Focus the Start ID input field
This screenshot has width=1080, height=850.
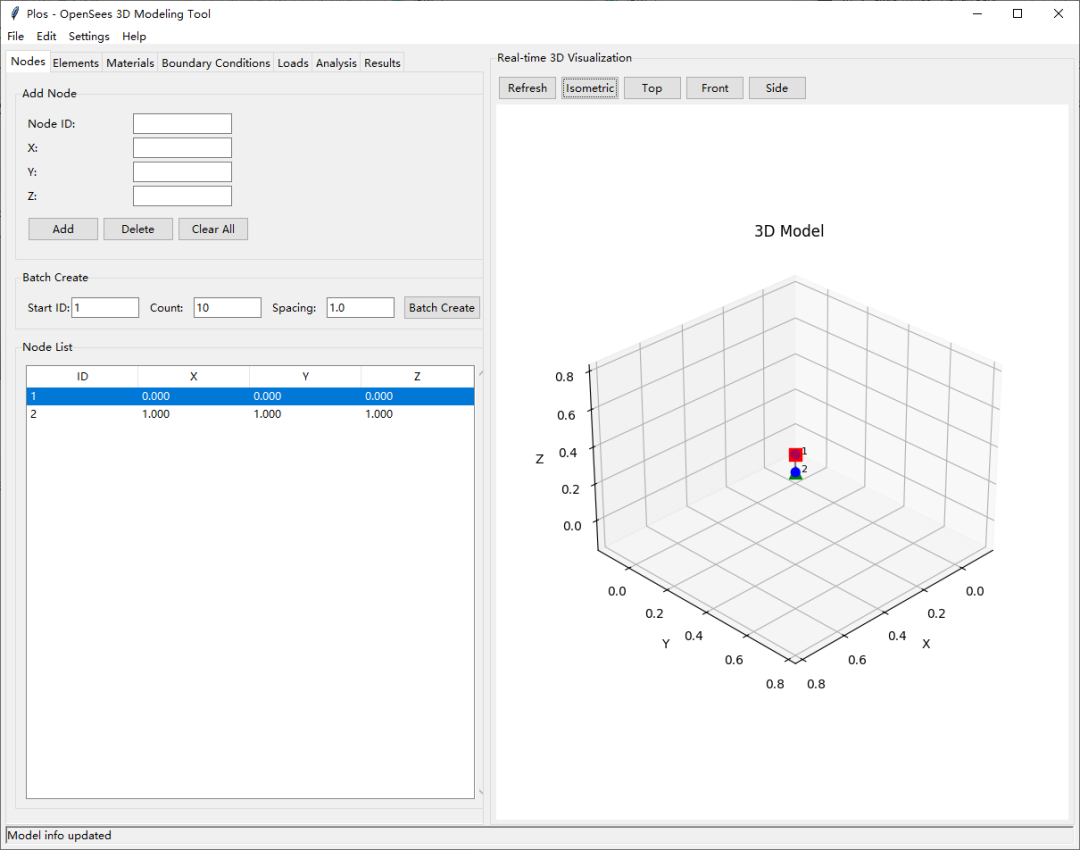105,308
